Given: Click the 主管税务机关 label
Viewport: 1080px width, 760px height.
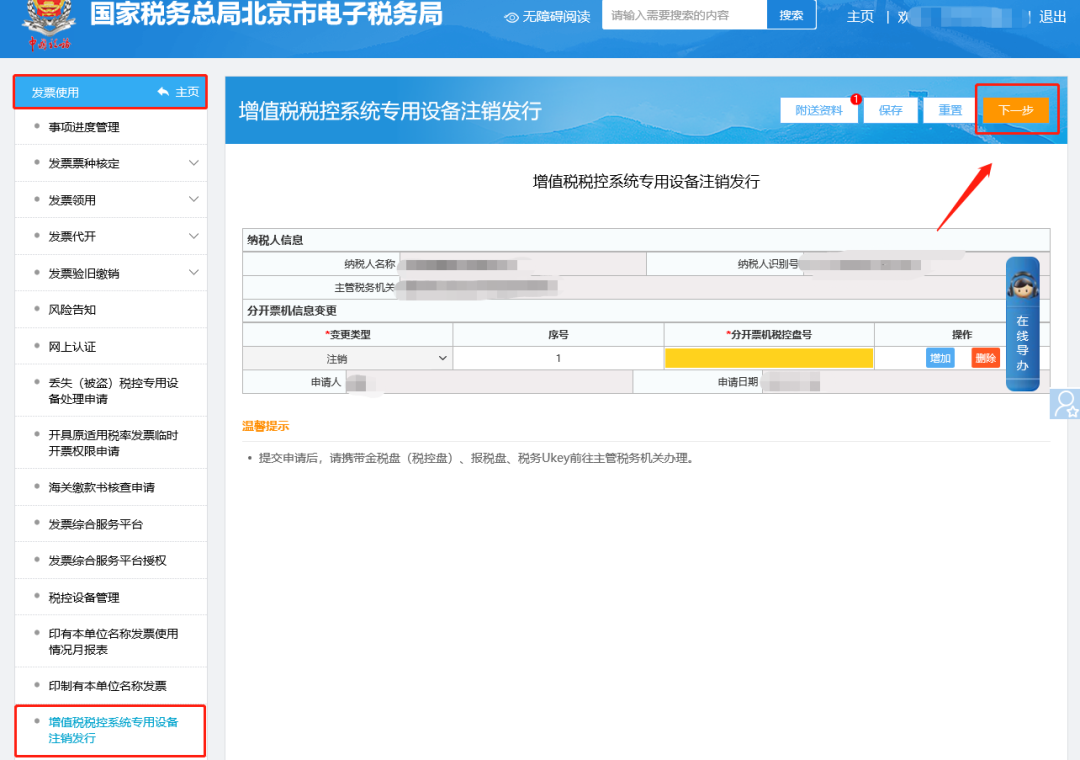Looking at the screenshot, I should point(365,287).
